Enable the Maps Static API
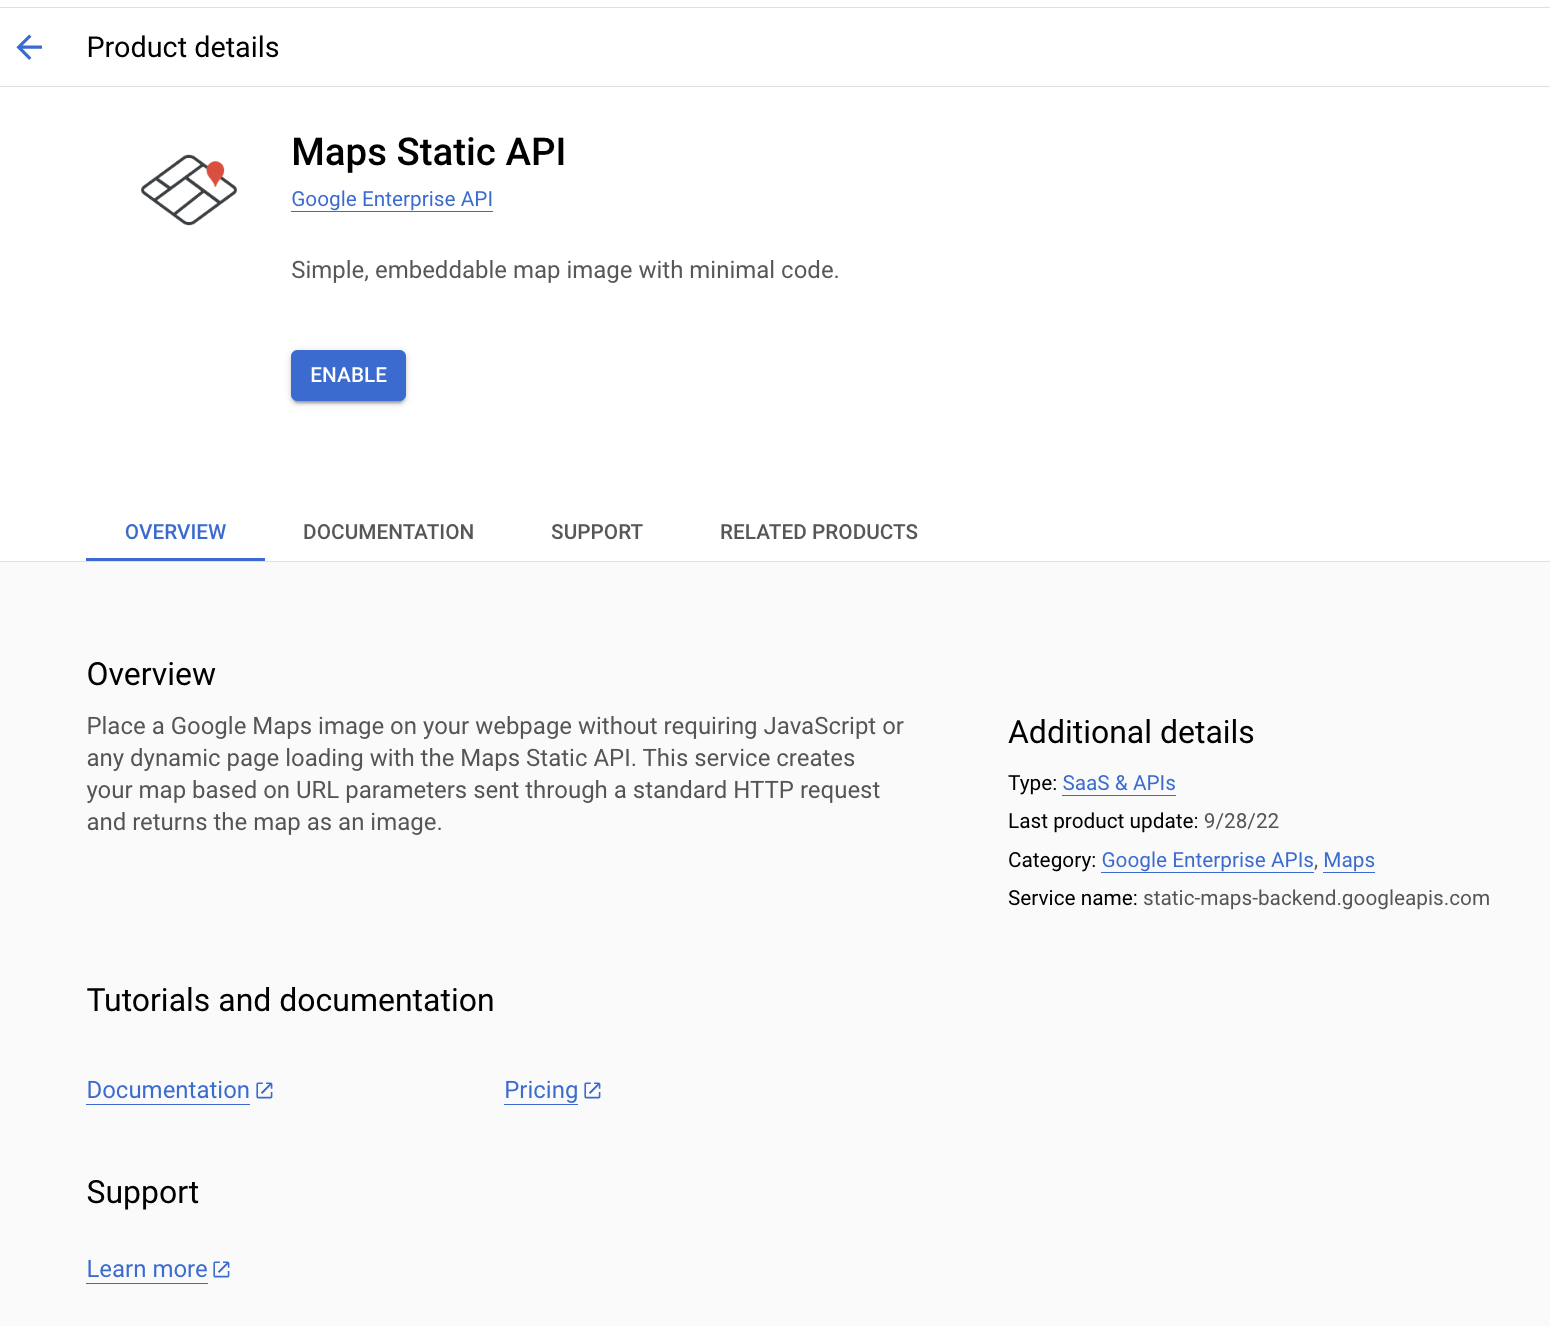Screen dimensions: 1550x1326 [x=348, y=375]
